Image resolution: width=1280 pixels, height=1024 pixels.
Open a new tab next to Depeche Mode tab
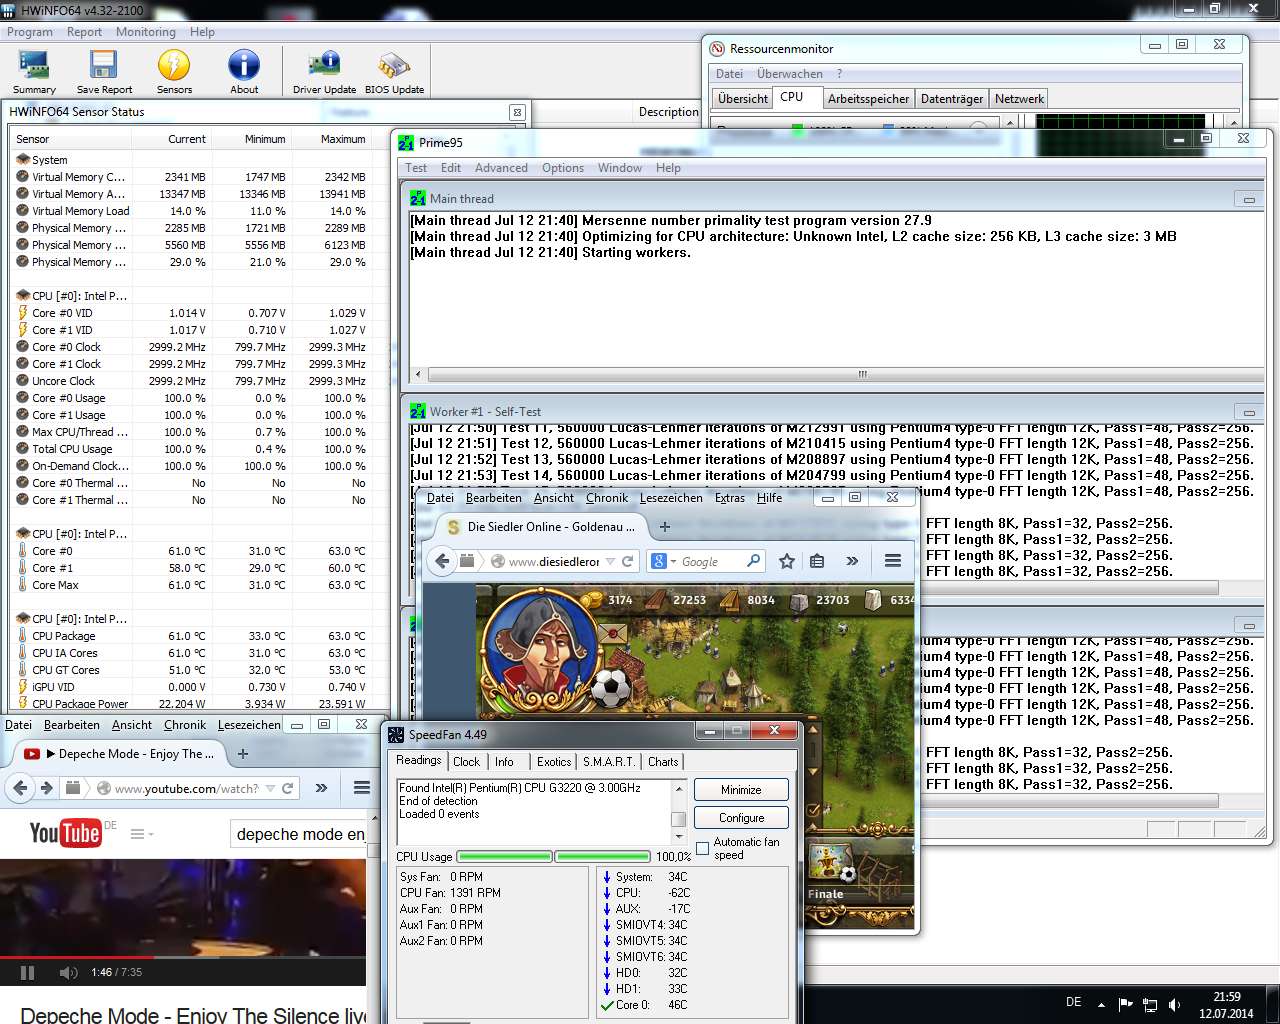[242, 754]
